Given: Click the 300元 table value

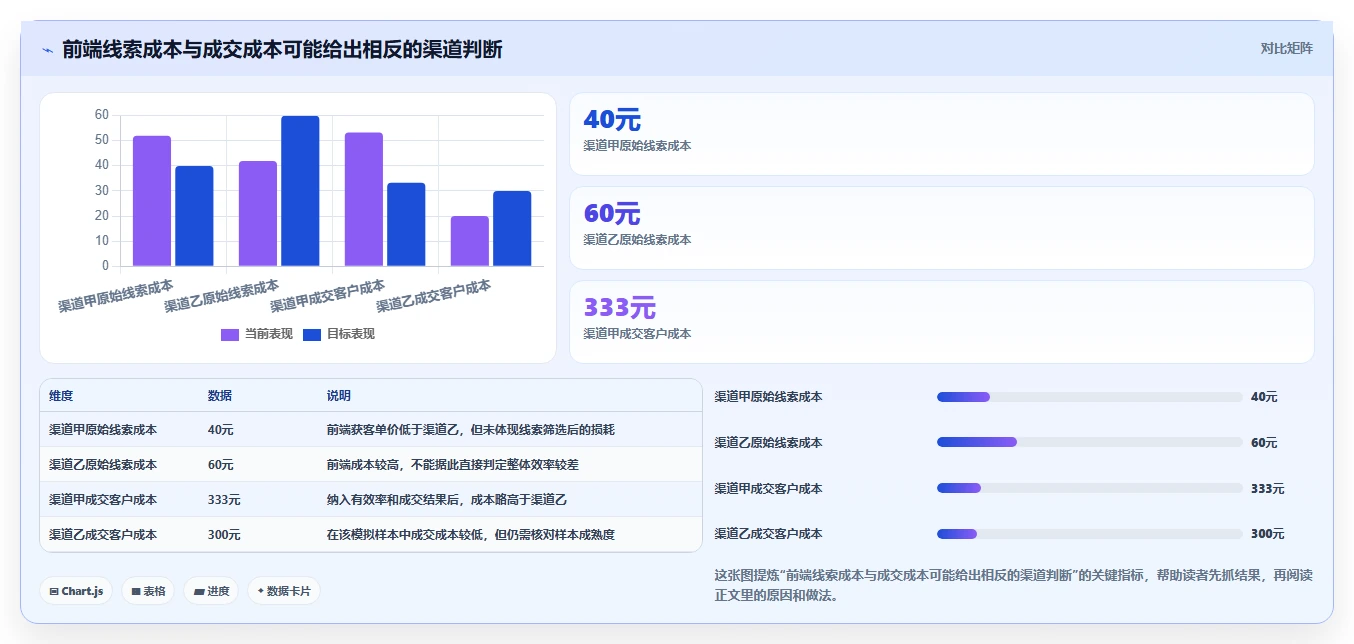Looking at the screenshot, I should coord(224,534).
